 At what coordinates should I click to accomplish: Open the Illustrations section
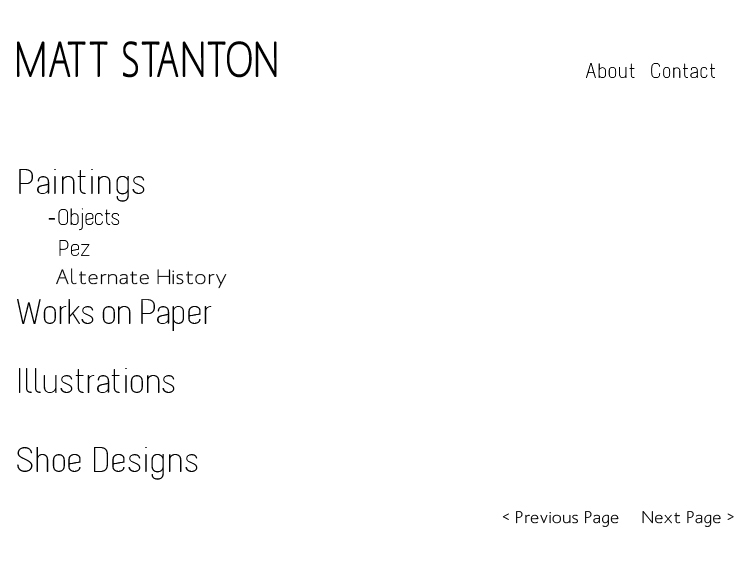[x=96, y=381]
